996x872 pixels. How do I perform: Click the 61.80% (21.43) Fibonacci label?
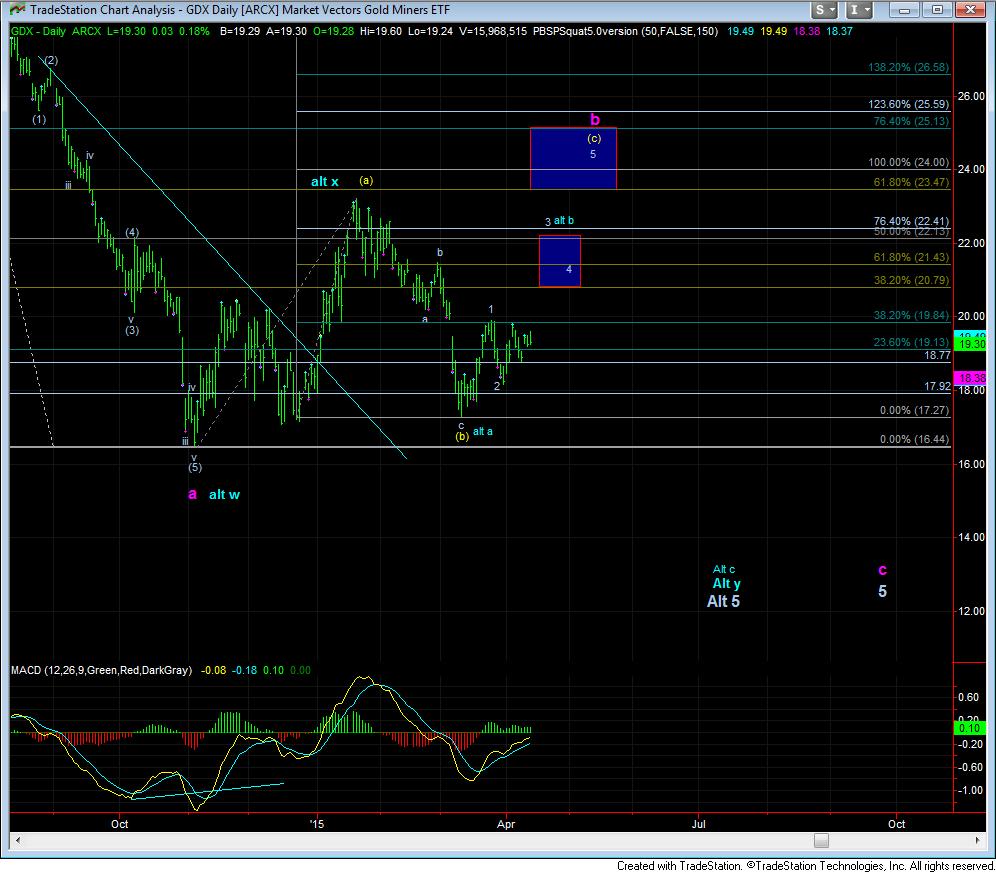pos(911,257)
